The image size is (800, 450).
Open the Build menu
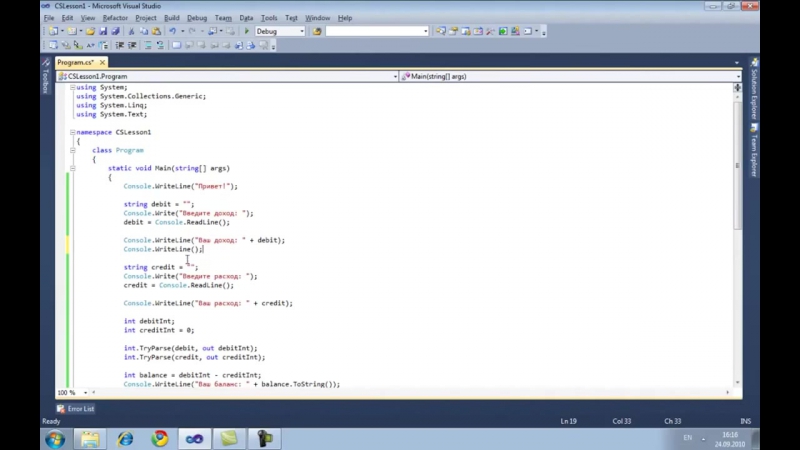pyautogui.click(x=172, y=18)
